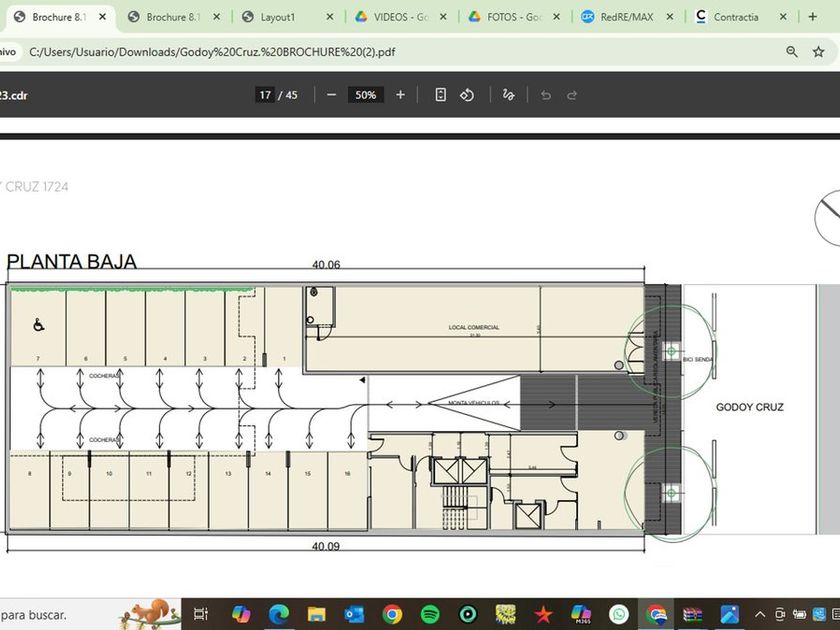Click the file path in address bar
Image resolution: width=840 pixels, height=630 pixels.
[x=212, y=51]
